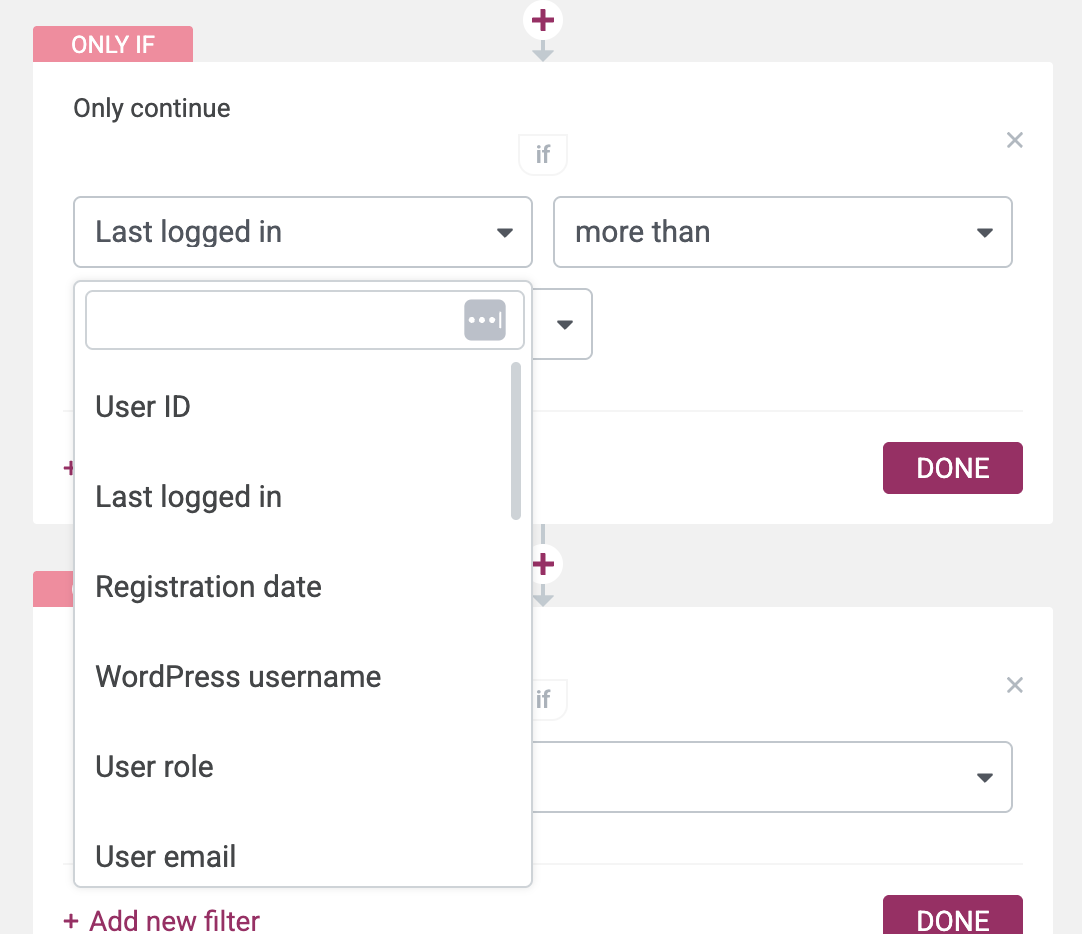
Task: Open the 'more than' condition dropdown
Action: pyautogui.click(x=782, y=232)
